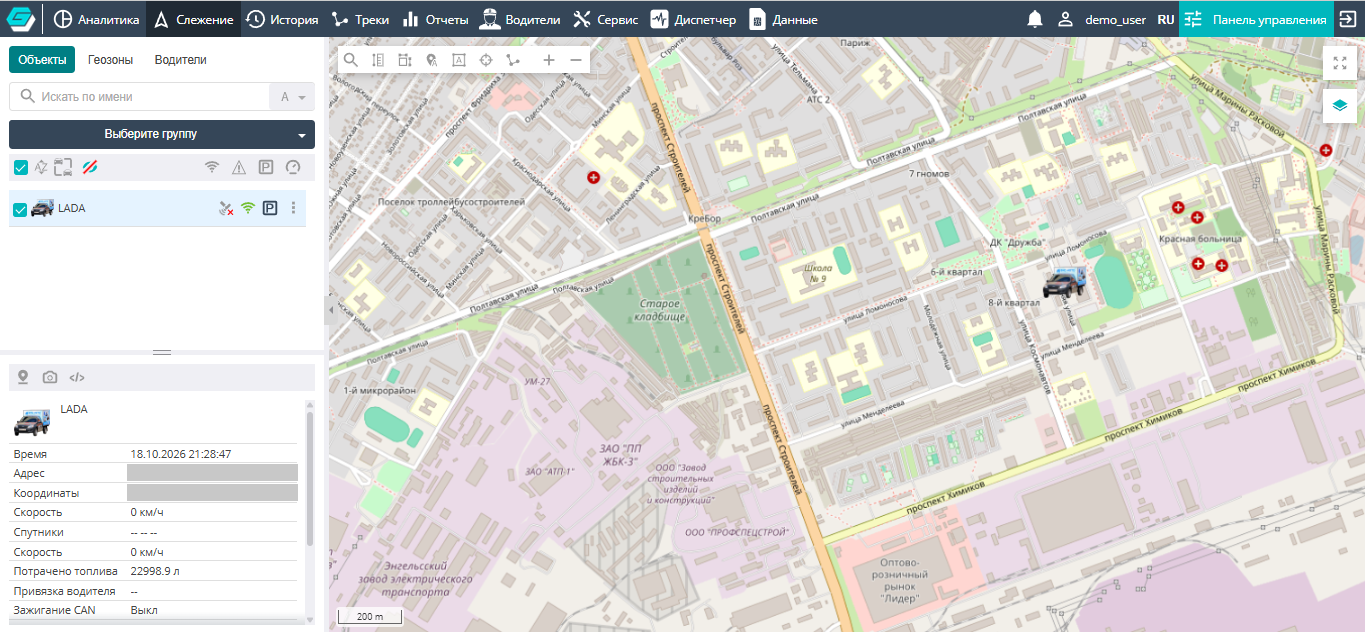Uncheck the LADA object checkbox

pyautogui.click(x=19, y=209)
